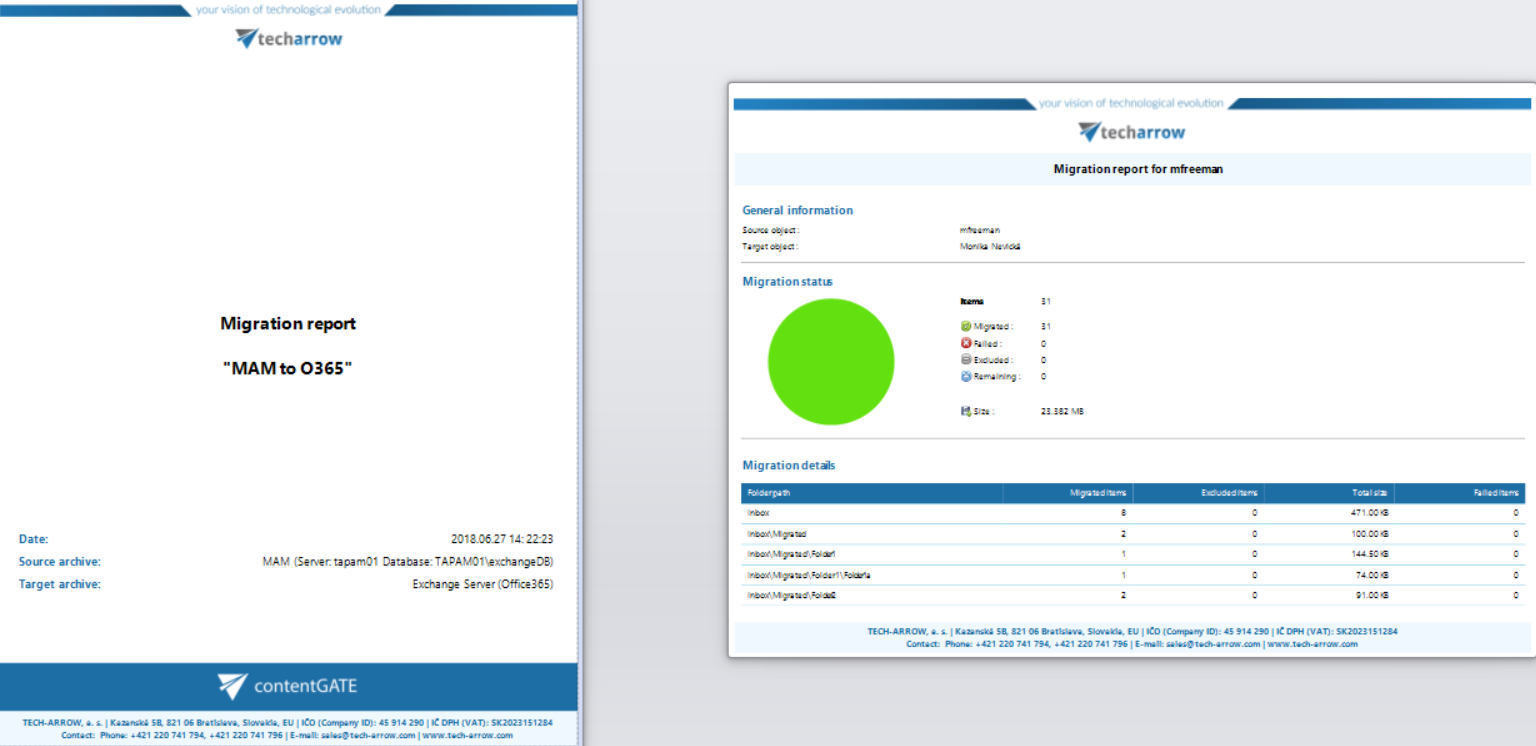Open www.tech-arrow.com link on the mfreeman report footer
The height and width of the screenshot is (746, 1536).
tap(1313, 644)
